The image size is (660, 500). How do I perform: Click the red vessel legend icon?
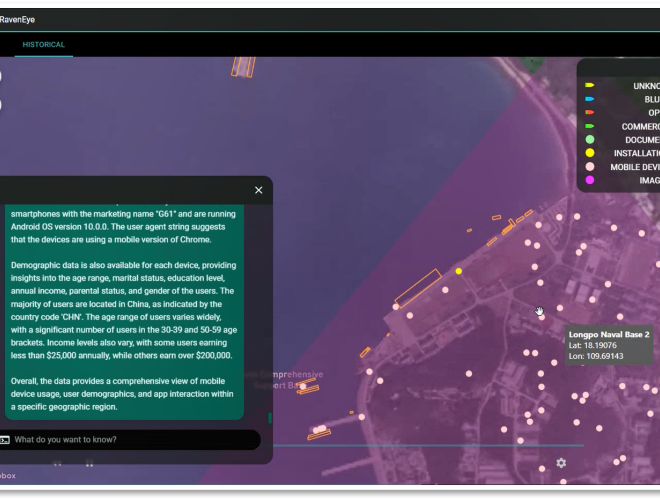pos(590,113)
